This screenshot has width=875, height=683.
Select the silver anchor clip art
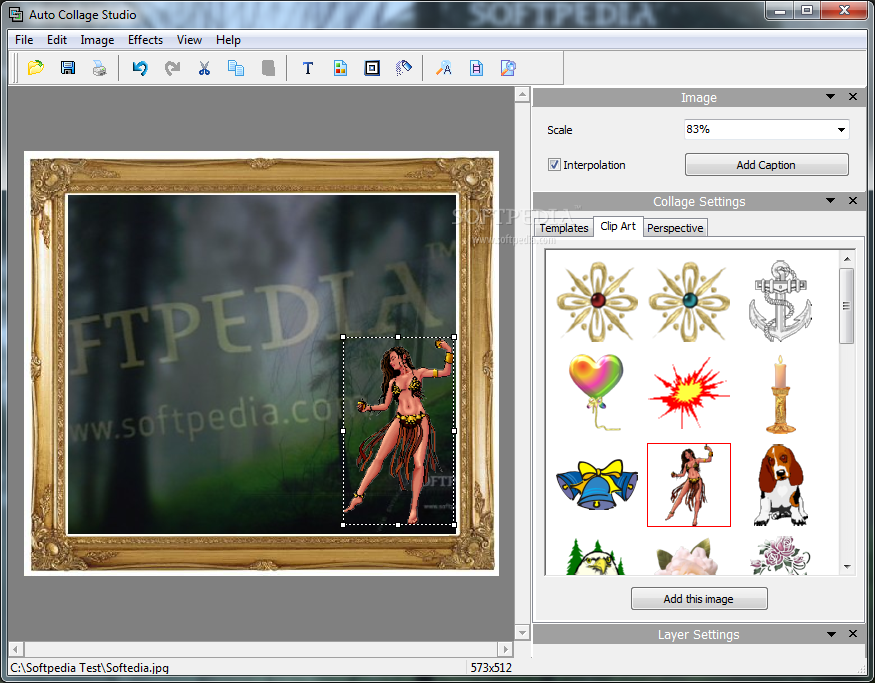coord(780,301)
